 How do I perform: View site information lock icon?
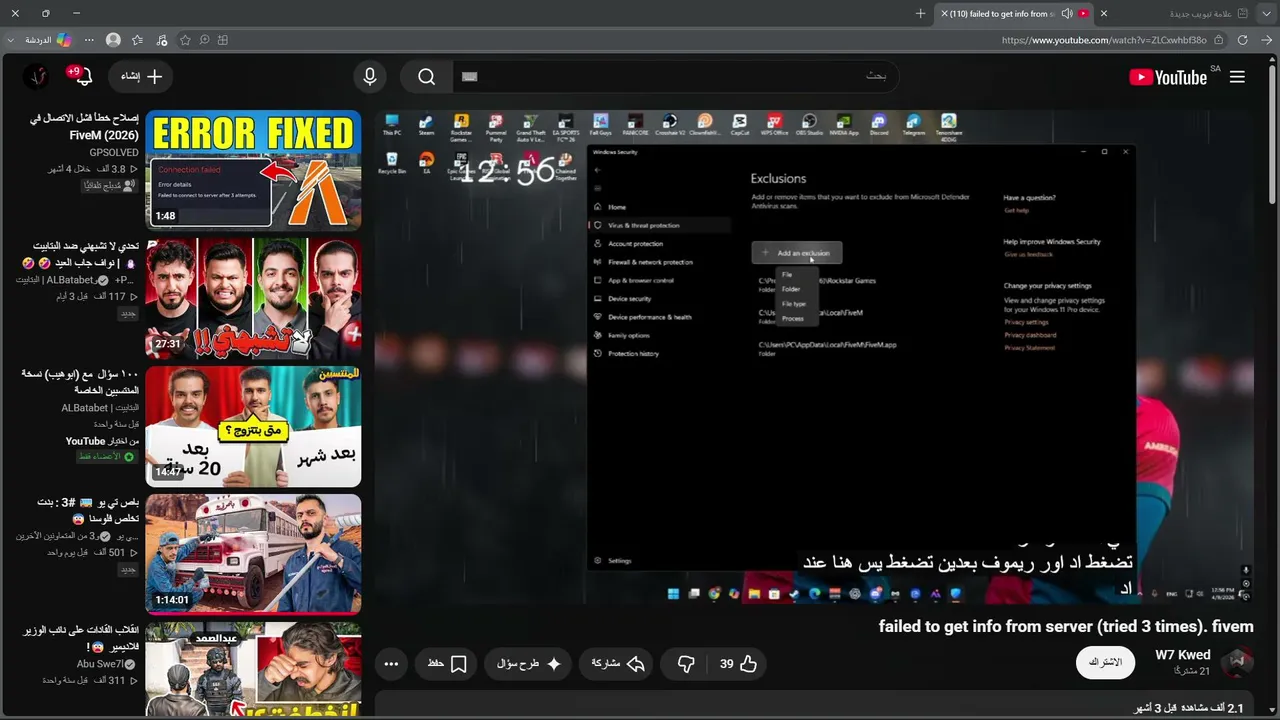tap(1220, 40)
